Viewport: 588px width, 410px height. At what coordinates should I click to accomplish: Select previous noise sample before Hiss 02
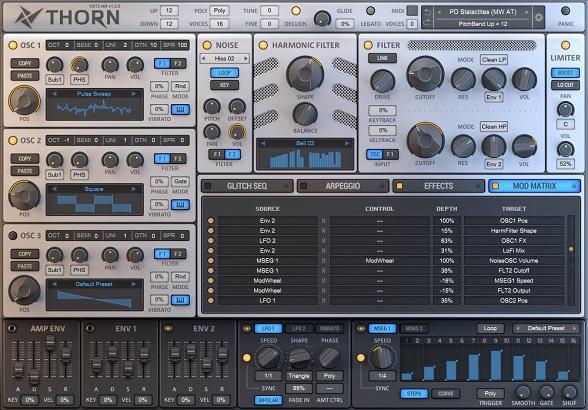(x=204, y=59)
